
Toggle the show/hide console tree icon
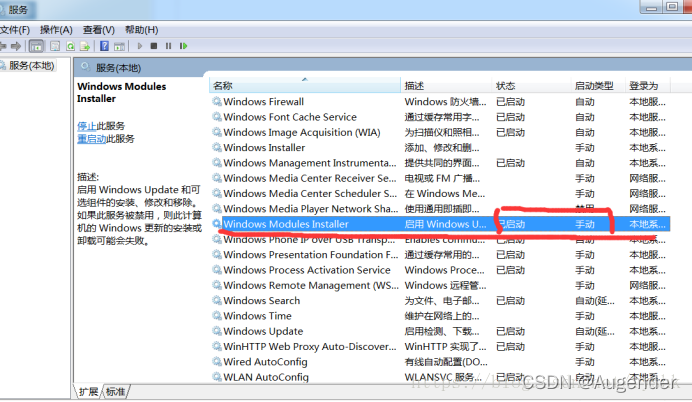36,46
